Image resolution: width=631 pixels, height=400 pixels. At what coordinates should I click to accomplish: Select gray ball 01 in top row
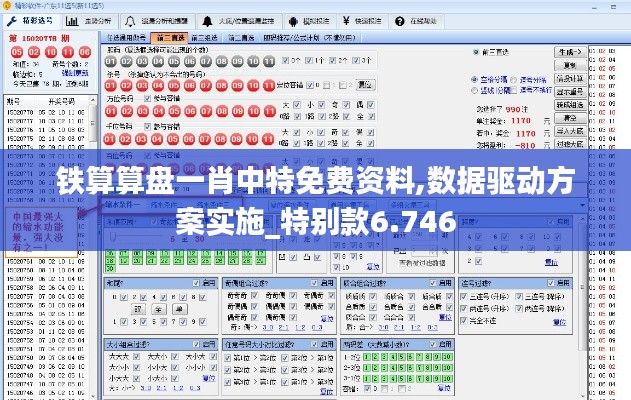(x=111, y=62)
